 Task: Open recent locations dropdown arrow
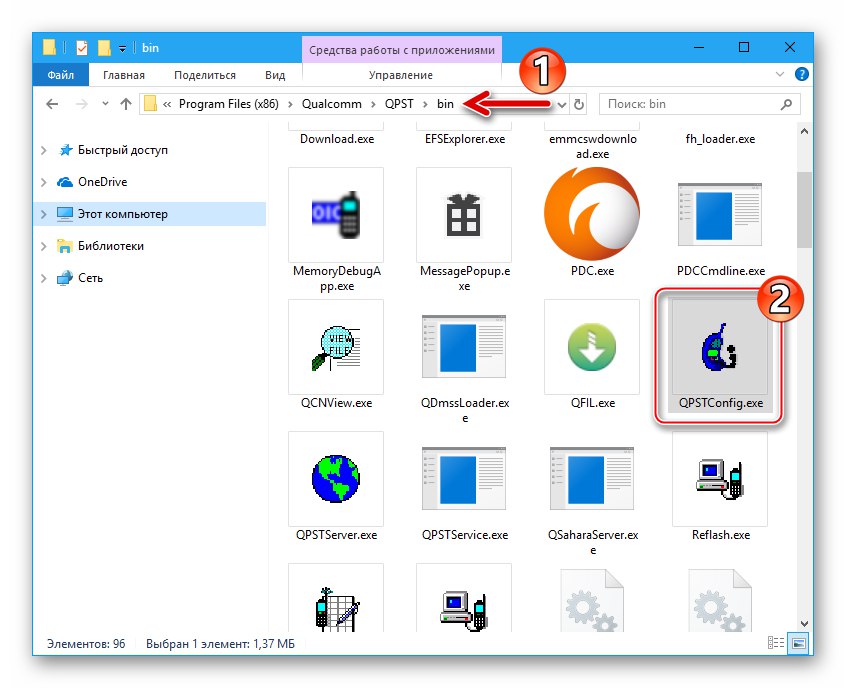tap(105, 104)
